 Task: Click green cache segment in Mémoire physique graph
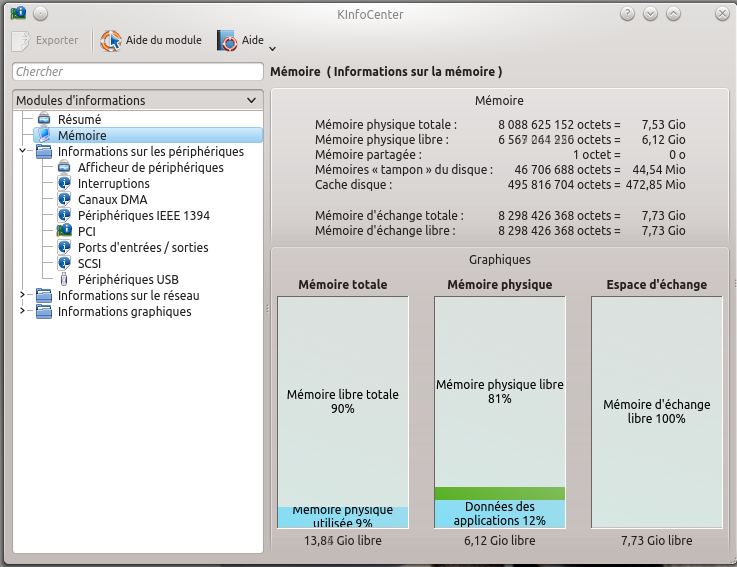(500, 493)
